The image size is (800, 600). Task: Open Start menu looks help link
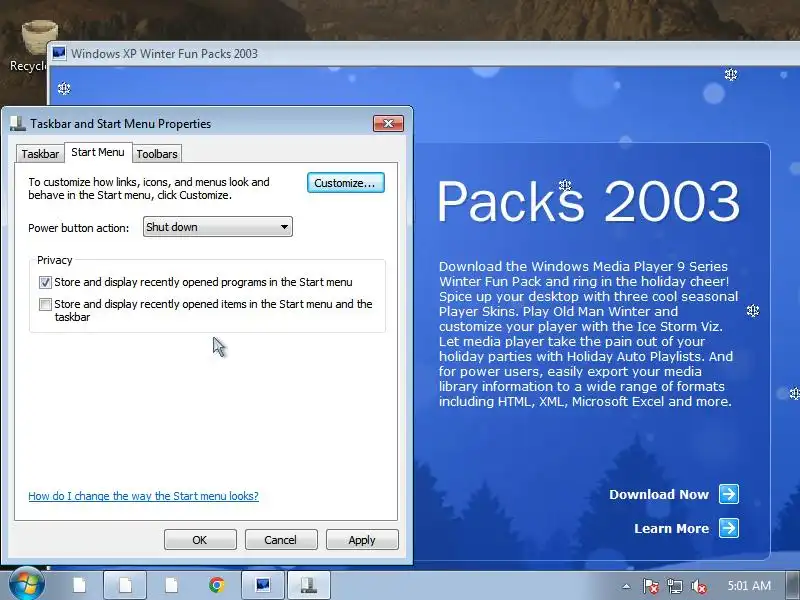click(143, 496)
